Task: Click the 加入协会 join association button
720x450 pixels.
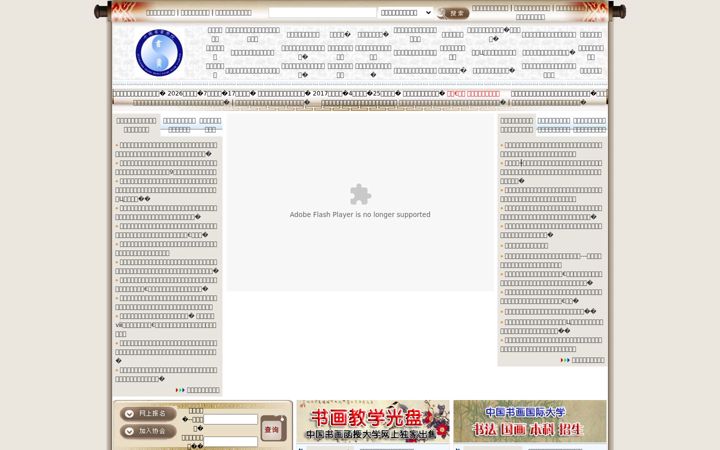Action: 148,431
